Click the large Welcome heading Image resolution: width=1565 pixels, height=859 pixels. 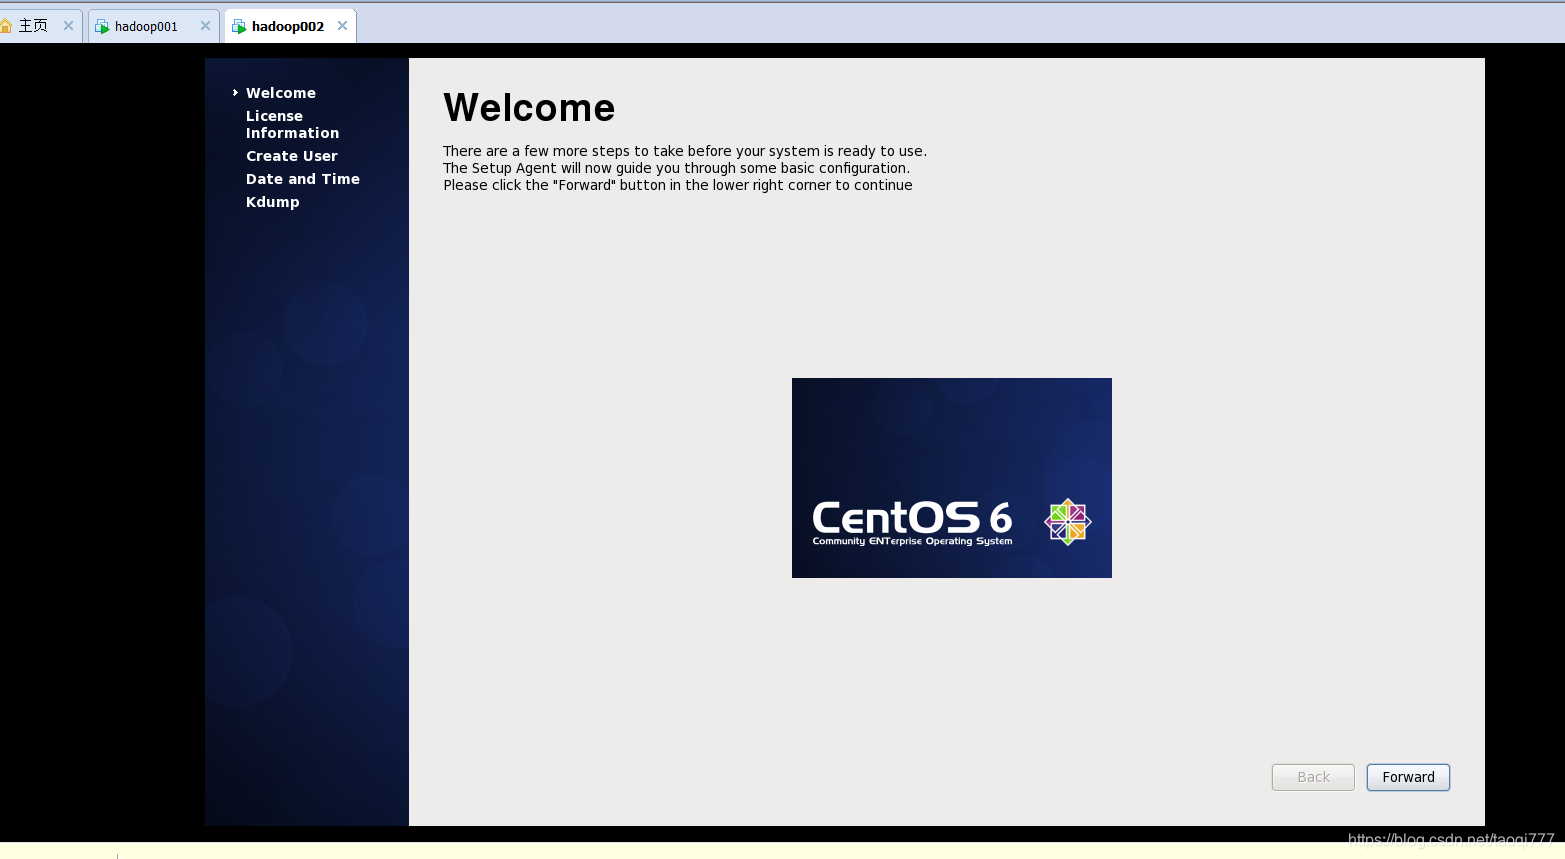(529, 108)
